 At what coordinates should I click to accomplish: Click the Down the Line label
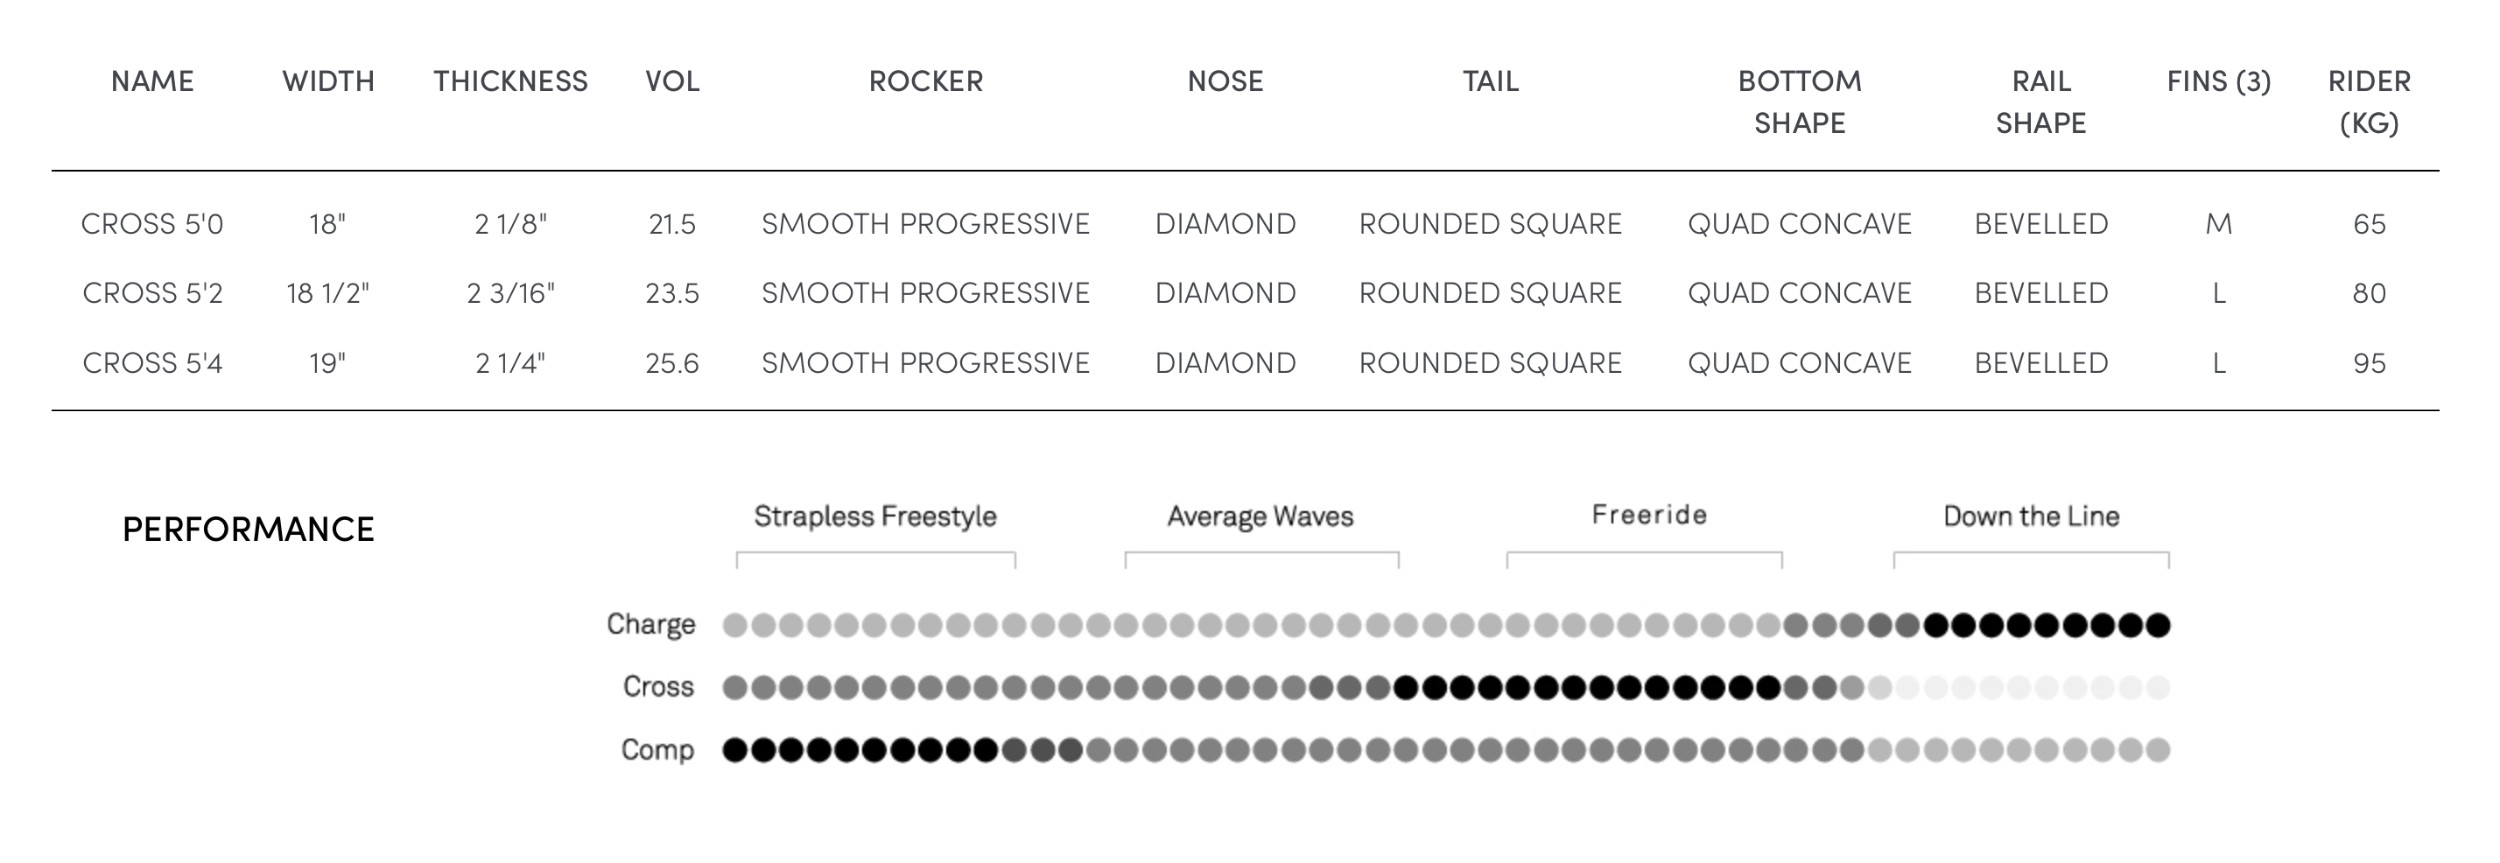coord(2031,516)
